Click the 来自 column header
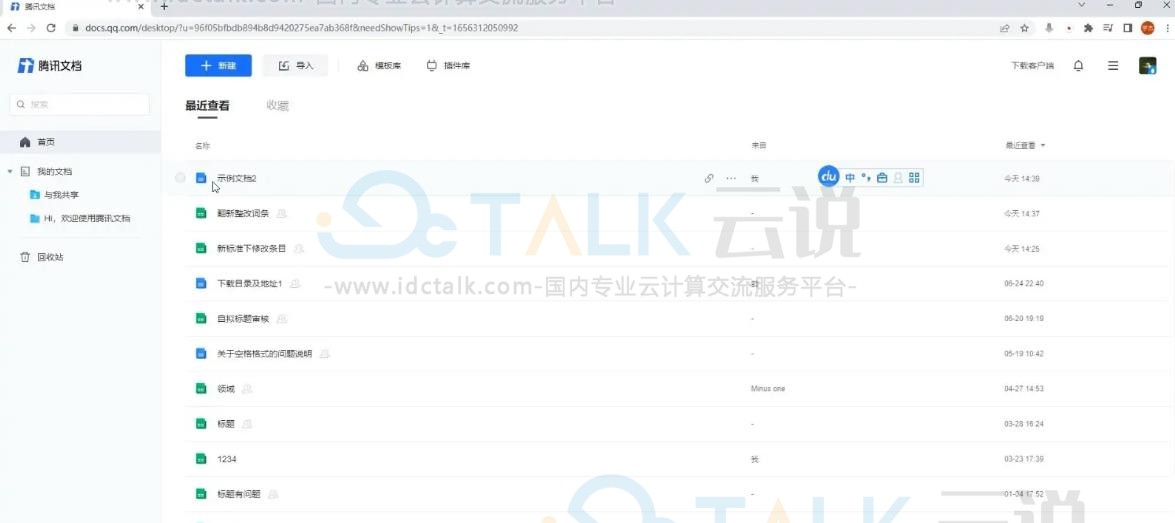This screenshot has width=1175, height=523. tap(758, 145)
